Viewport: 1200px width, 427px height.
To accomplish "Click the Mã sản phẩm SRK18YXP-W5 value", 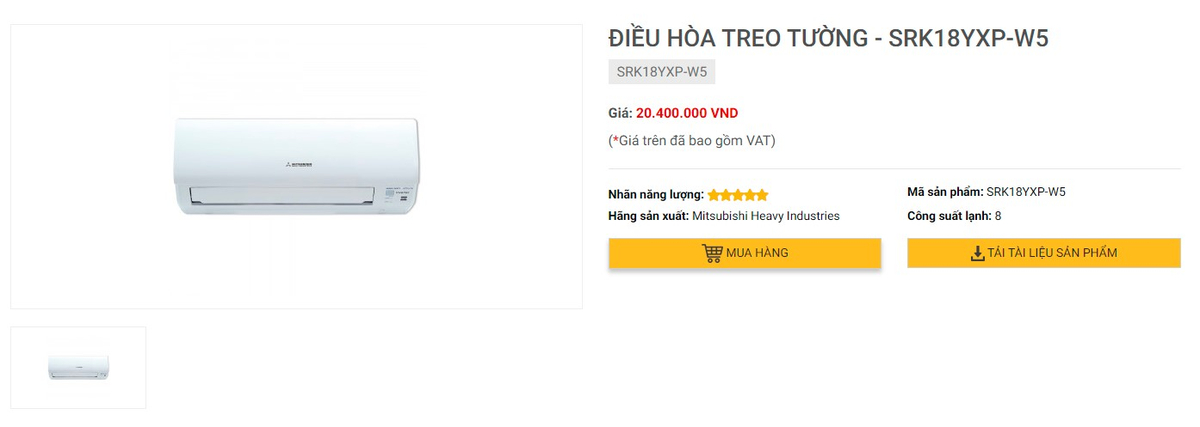I will tap(1026, 192).
